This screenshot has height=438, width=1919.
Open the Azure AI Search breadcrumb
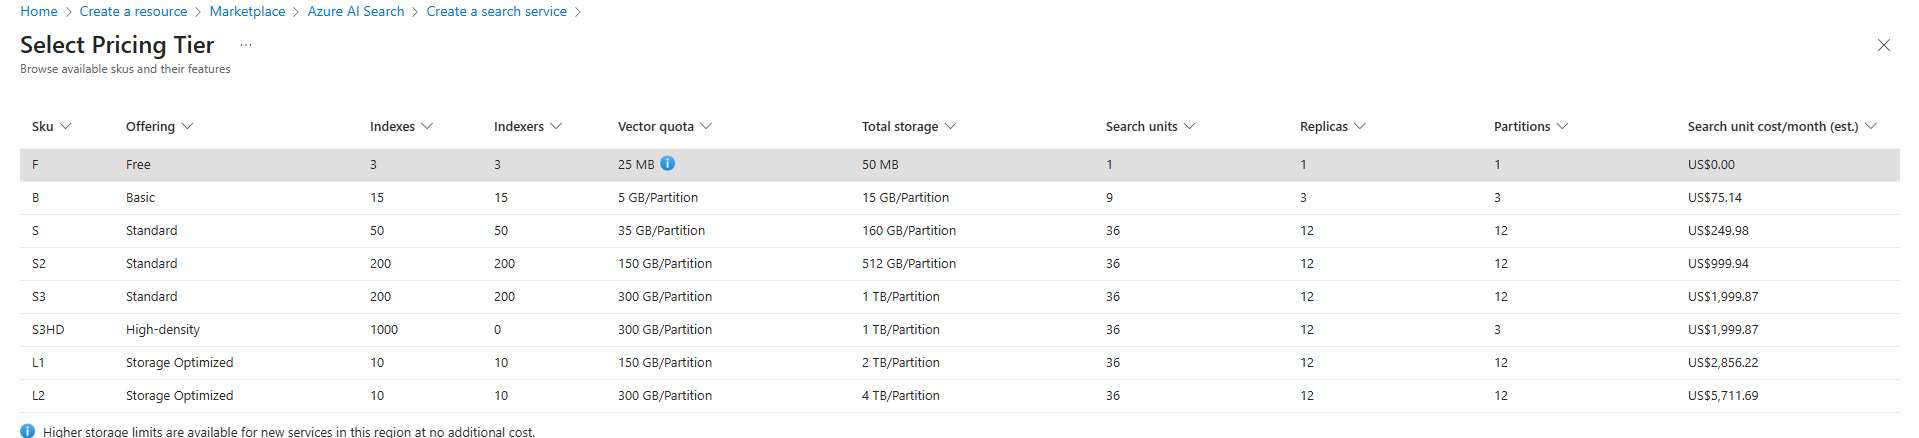[x=356, y=11]
